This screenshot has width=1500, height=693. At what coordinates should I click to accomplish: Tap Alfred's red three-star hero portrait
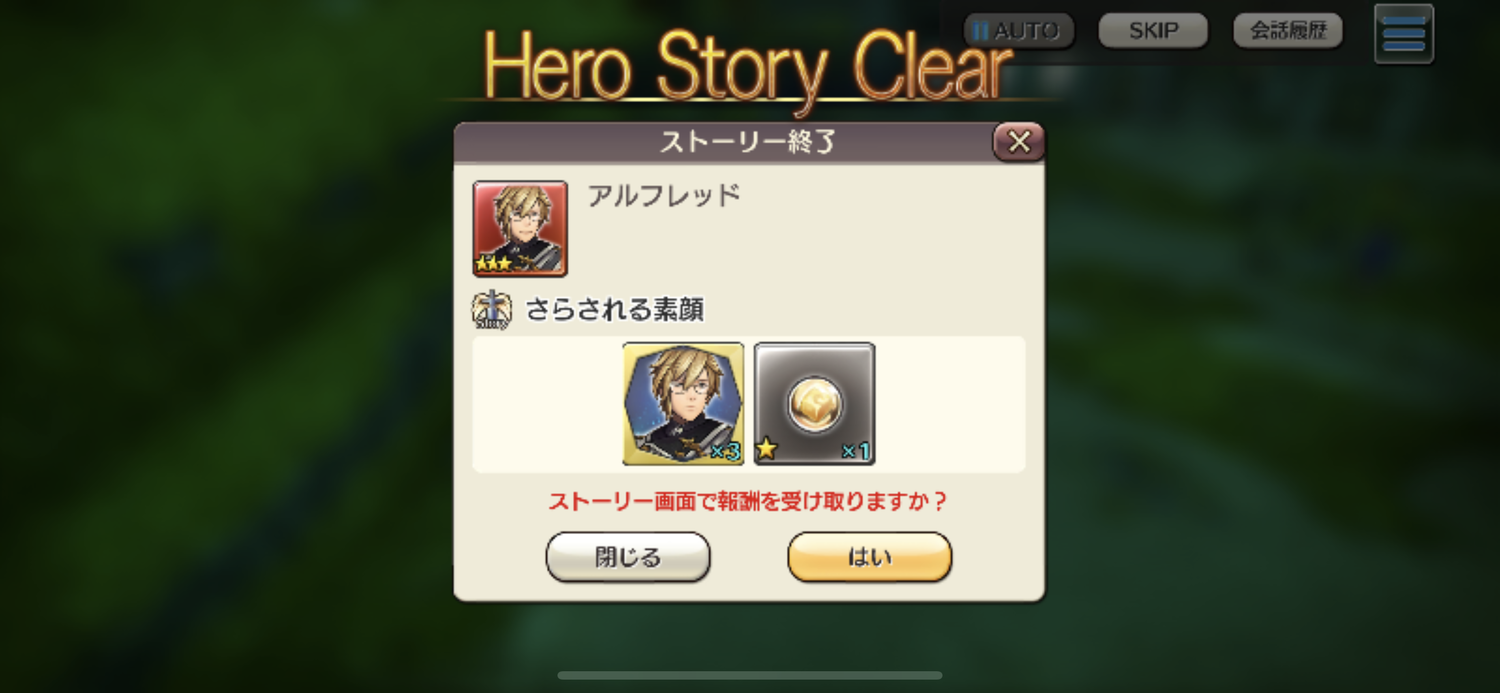pos(520,228)
